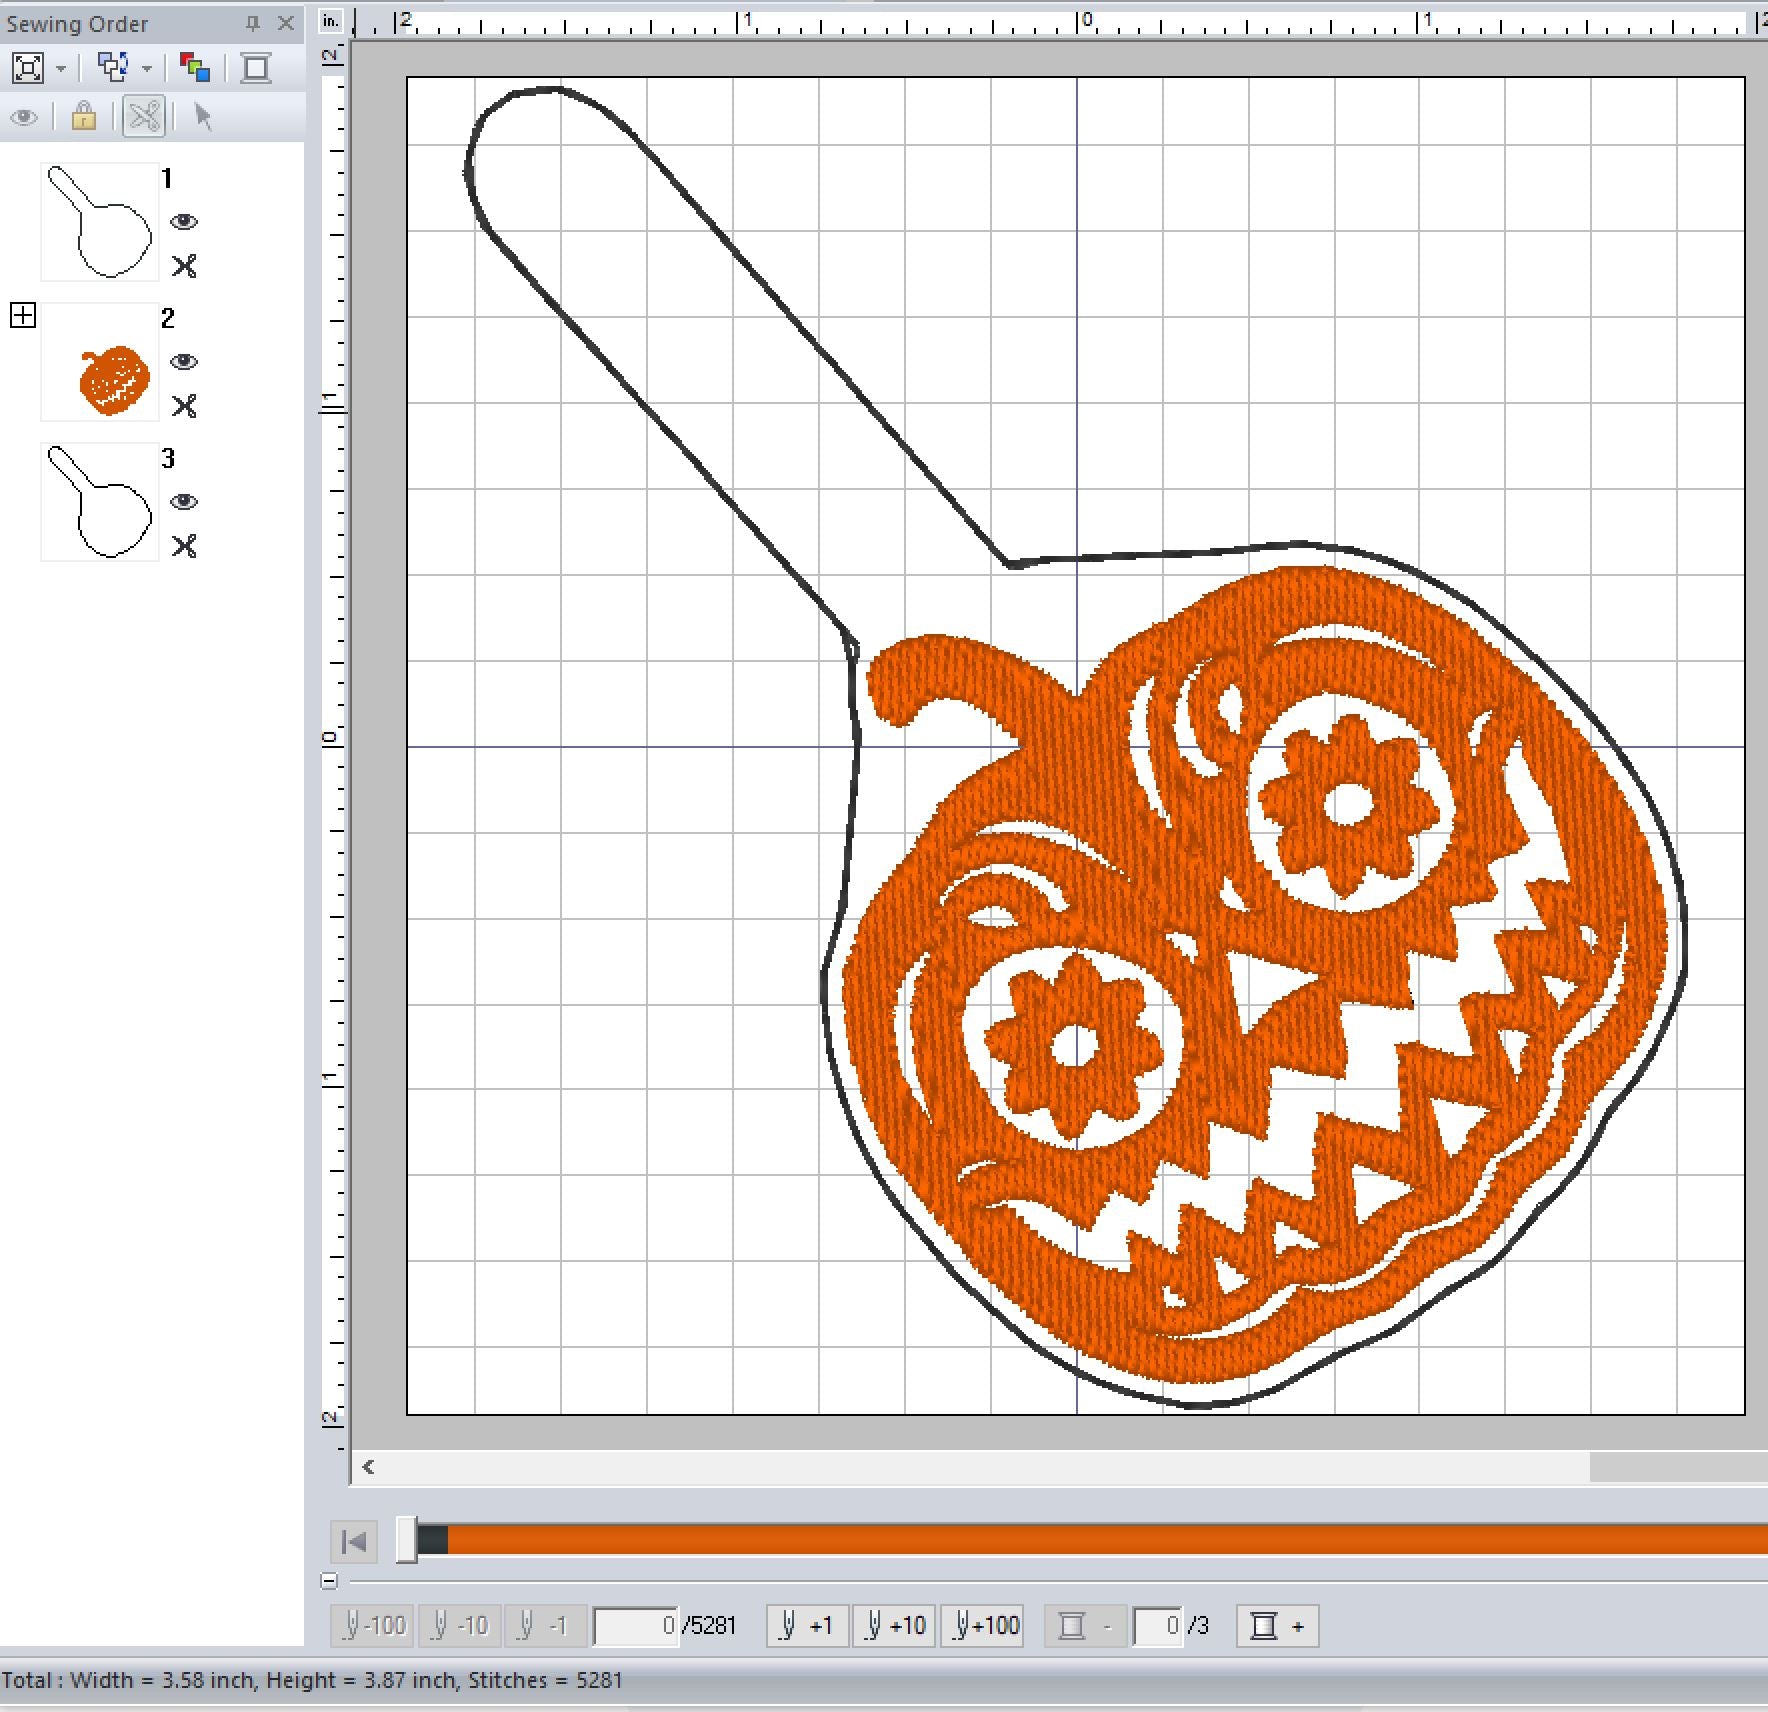
Task: Pin the Sewing Order panel
Action: click(x=253, y=23)
